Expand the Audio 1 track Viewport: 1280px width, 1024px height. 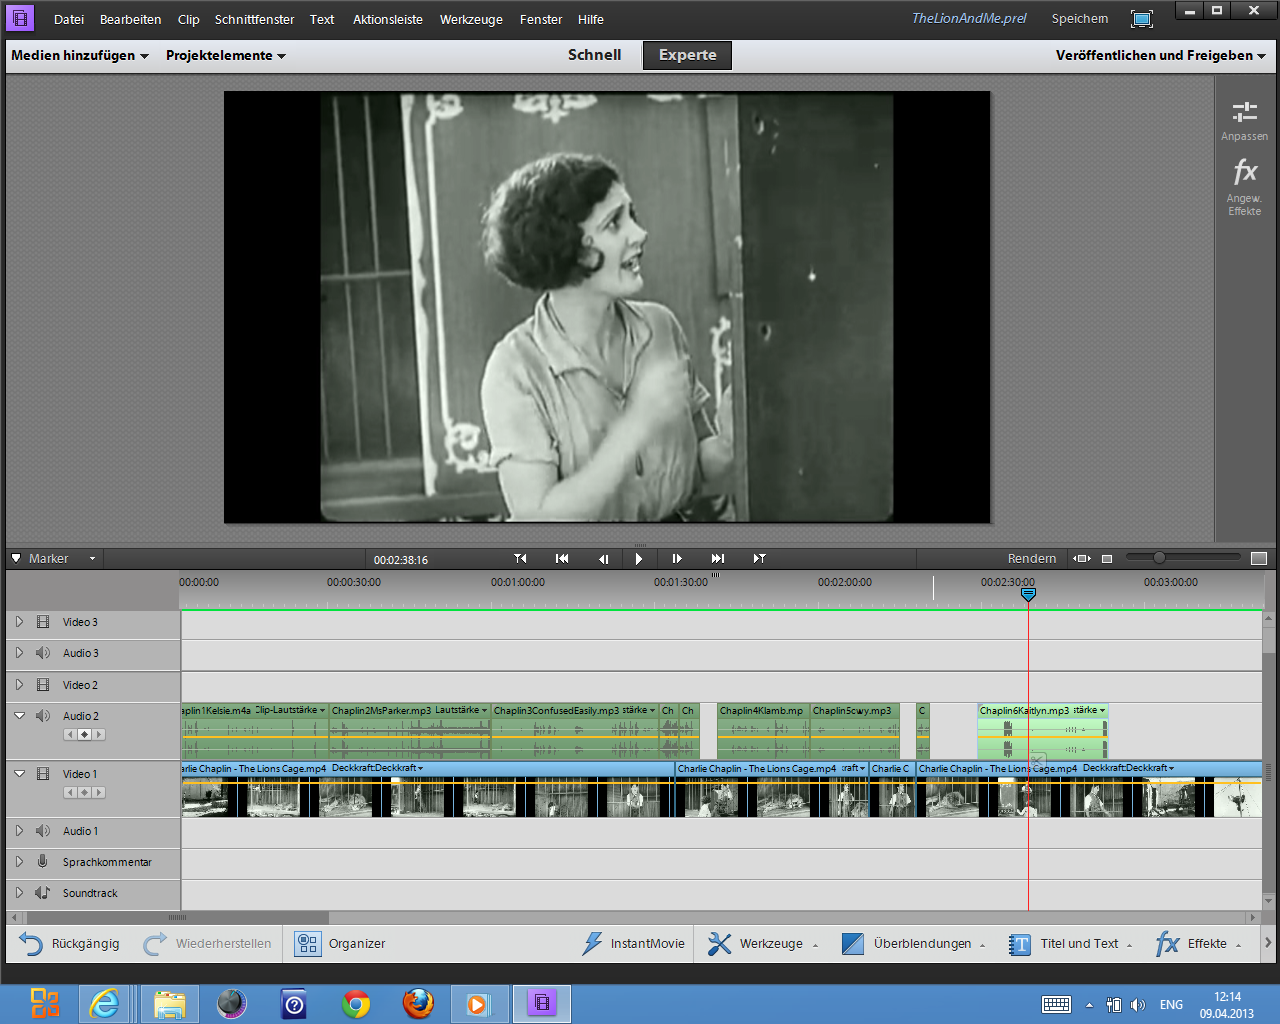click(19, 831)
